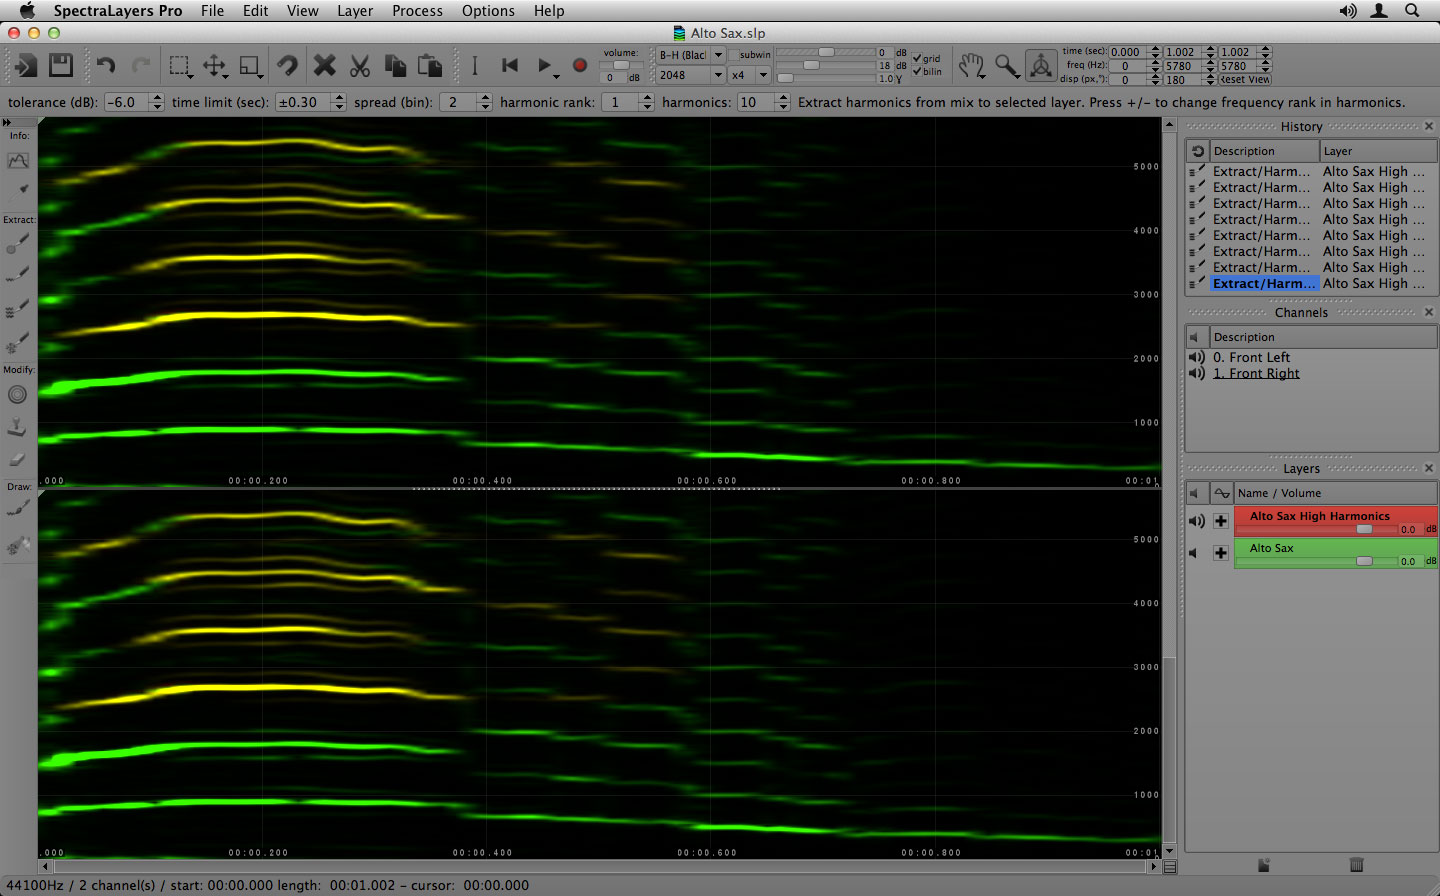Undo last action with the curved arrow
Viewport: 1440px width, 896px height.
point(106,66)
